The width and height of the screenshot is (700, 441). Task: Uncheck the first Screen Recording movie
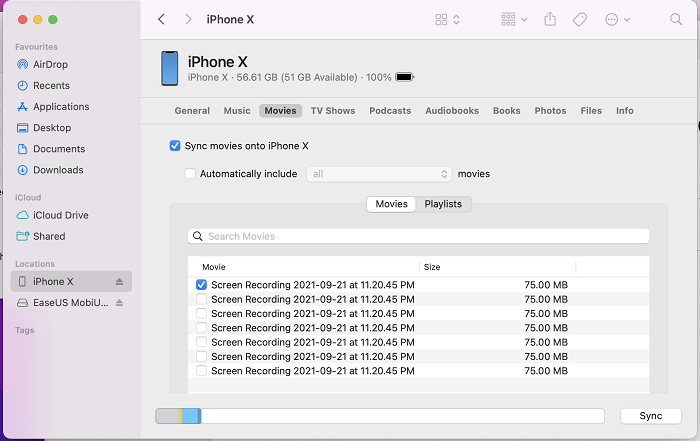tap(202, 285)
